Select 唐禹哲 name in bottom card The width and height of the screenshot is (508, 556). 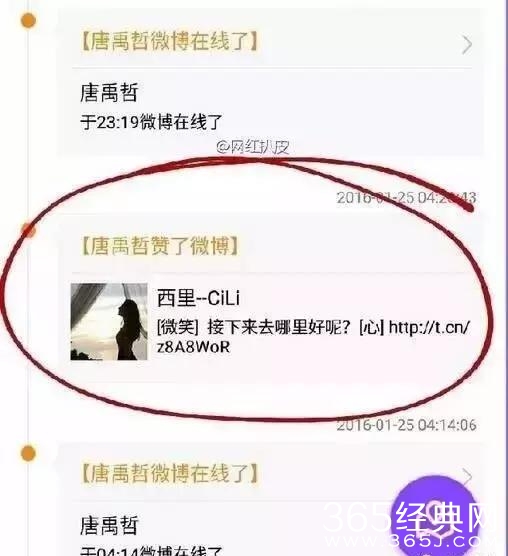coord(109,525)
